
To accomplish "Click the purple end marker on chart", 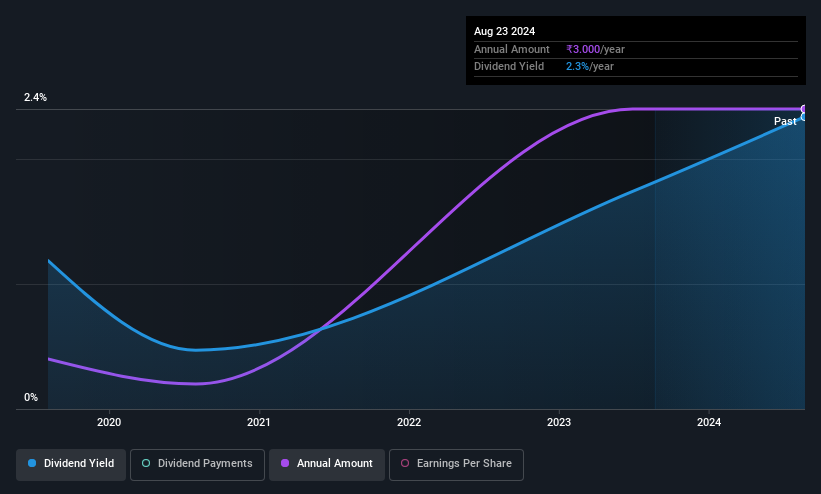I will (804, 109).
